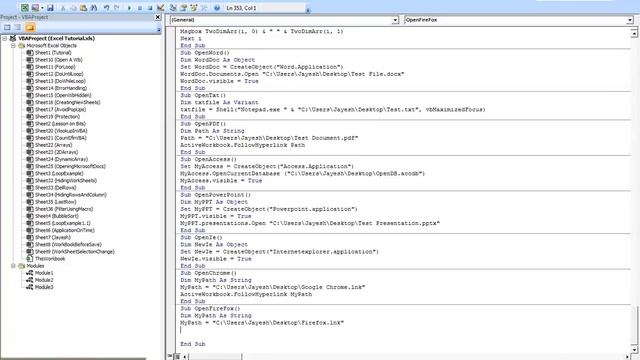
Task: Collapse the VBAProject (Excel Tutorial.xls) node
Action: click(x=5, y=38)
